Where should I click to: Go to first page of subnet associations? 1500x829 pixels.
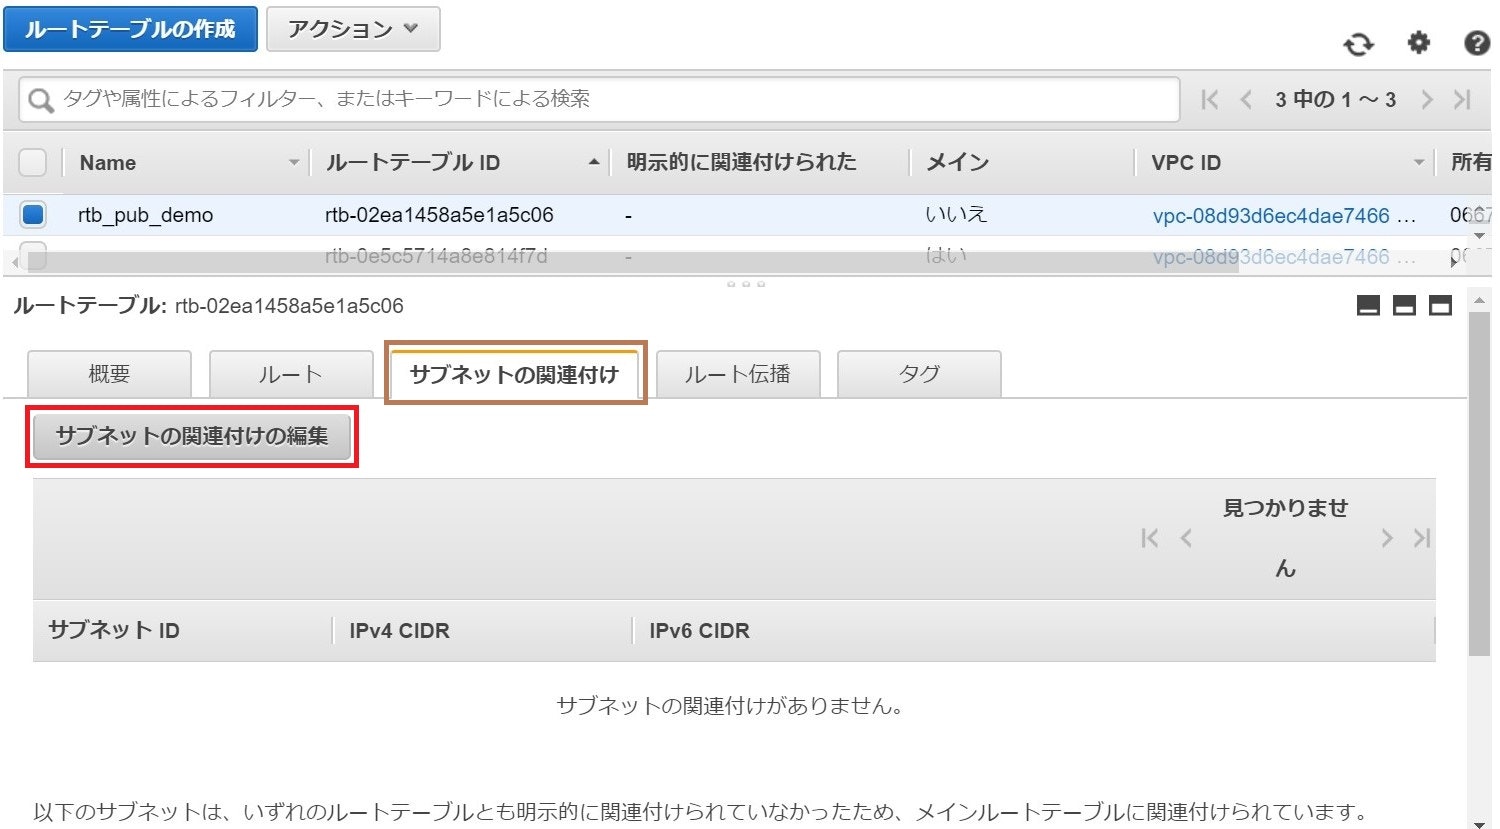1150,538
